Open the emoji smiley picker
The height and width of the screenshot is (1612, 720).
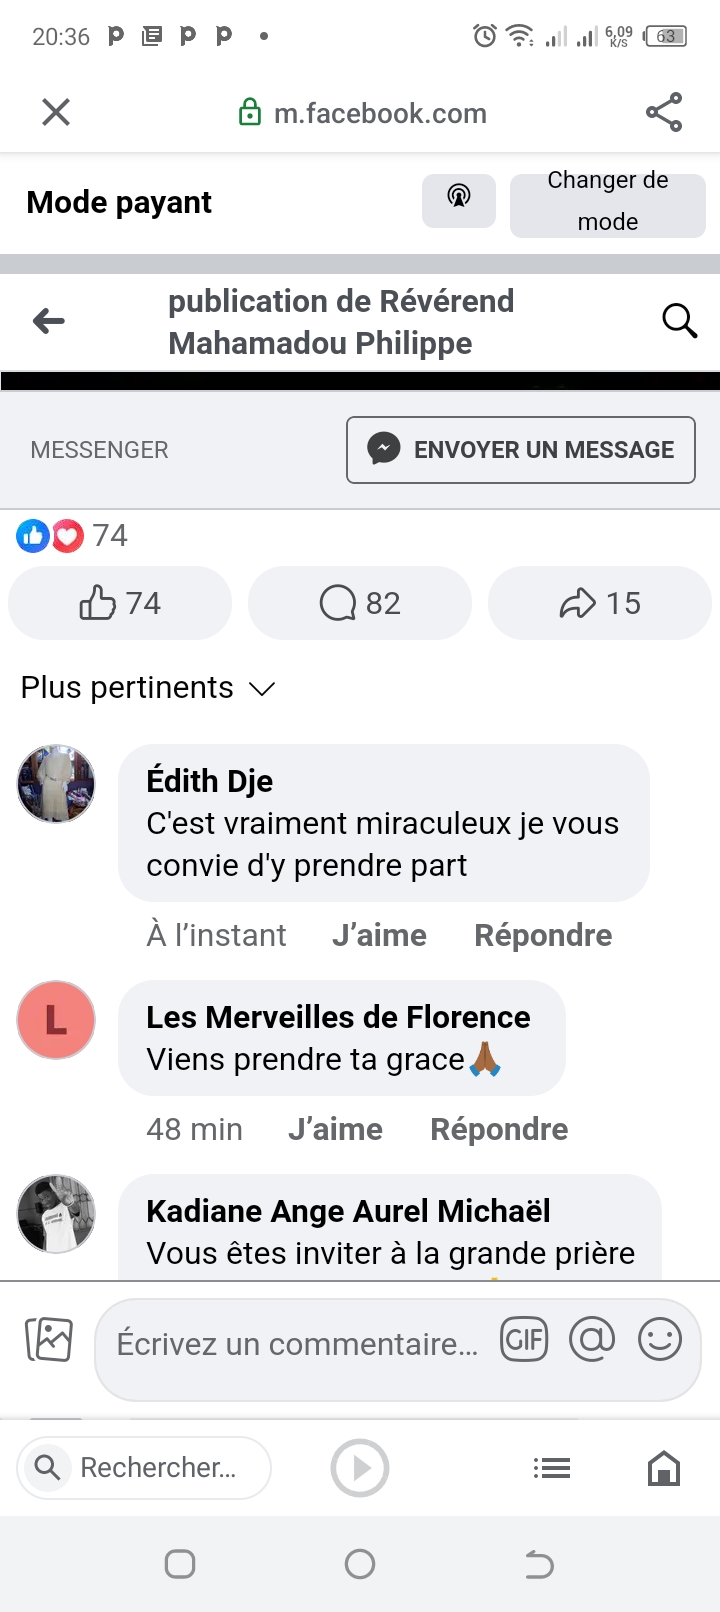660,1340
